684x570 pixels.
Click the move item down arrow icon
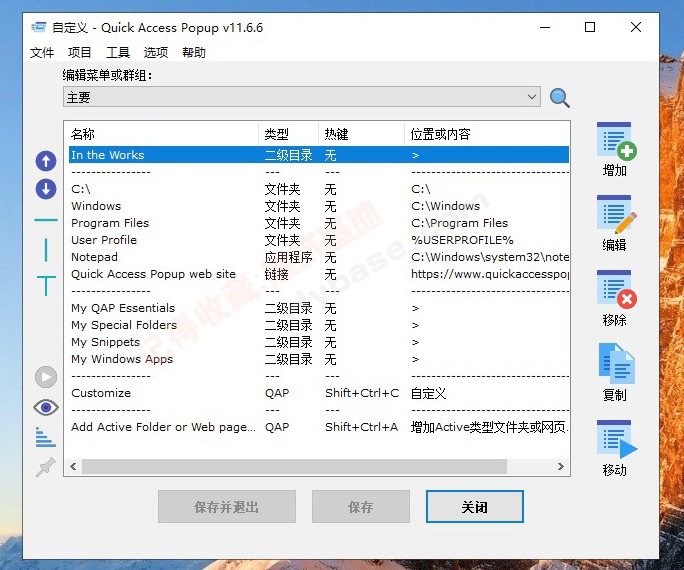(x=46, y=189)
